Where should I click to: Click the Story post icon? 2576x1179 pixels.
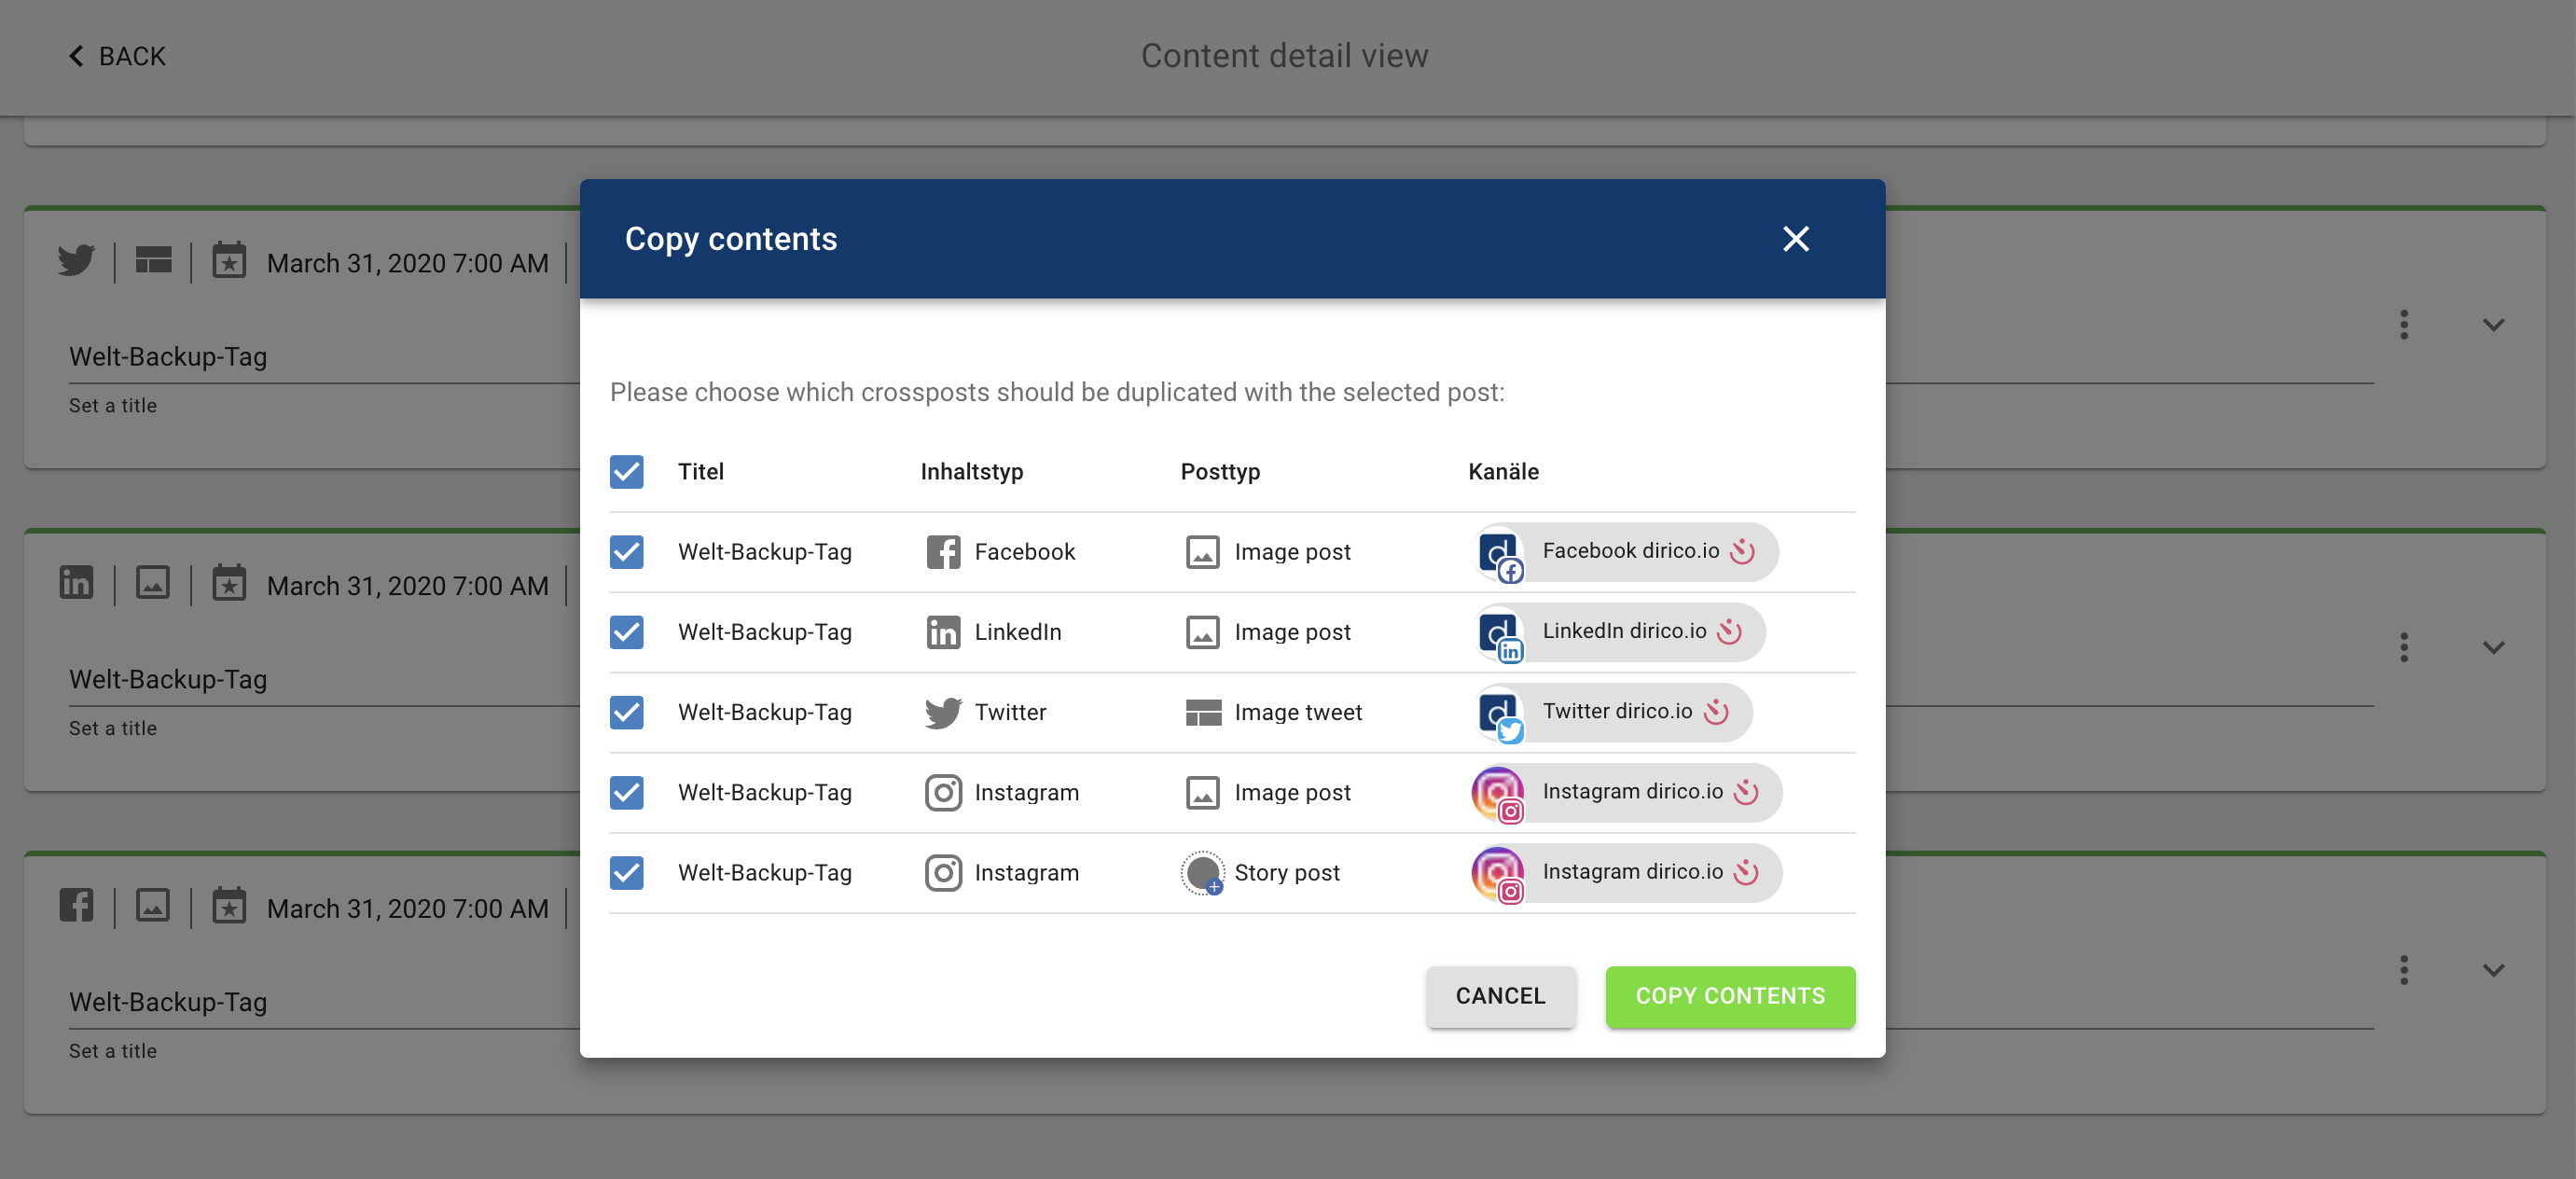pos(1203,873)
